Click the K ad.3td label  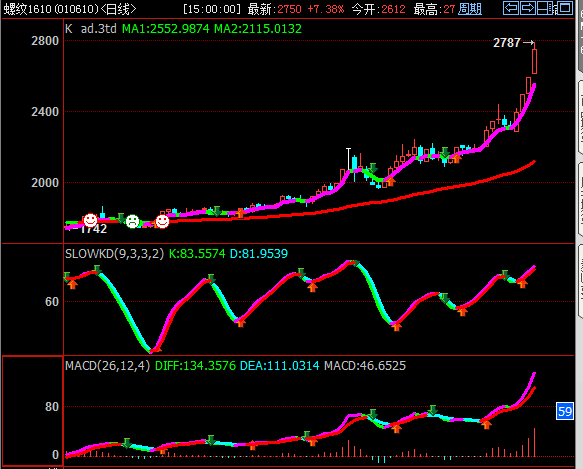(x=91, y=29)
